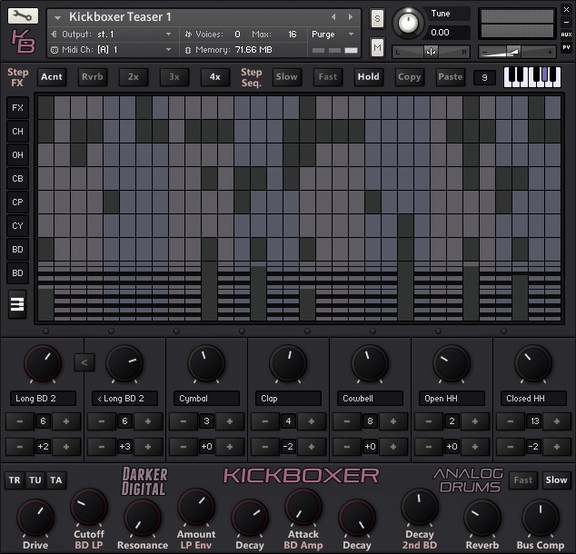Image resolution: width=576 pixels, height=554 pixels.
Task: Decrease the Clap sample number with minus
Action: pyautogui.click(x=265, y=421)
